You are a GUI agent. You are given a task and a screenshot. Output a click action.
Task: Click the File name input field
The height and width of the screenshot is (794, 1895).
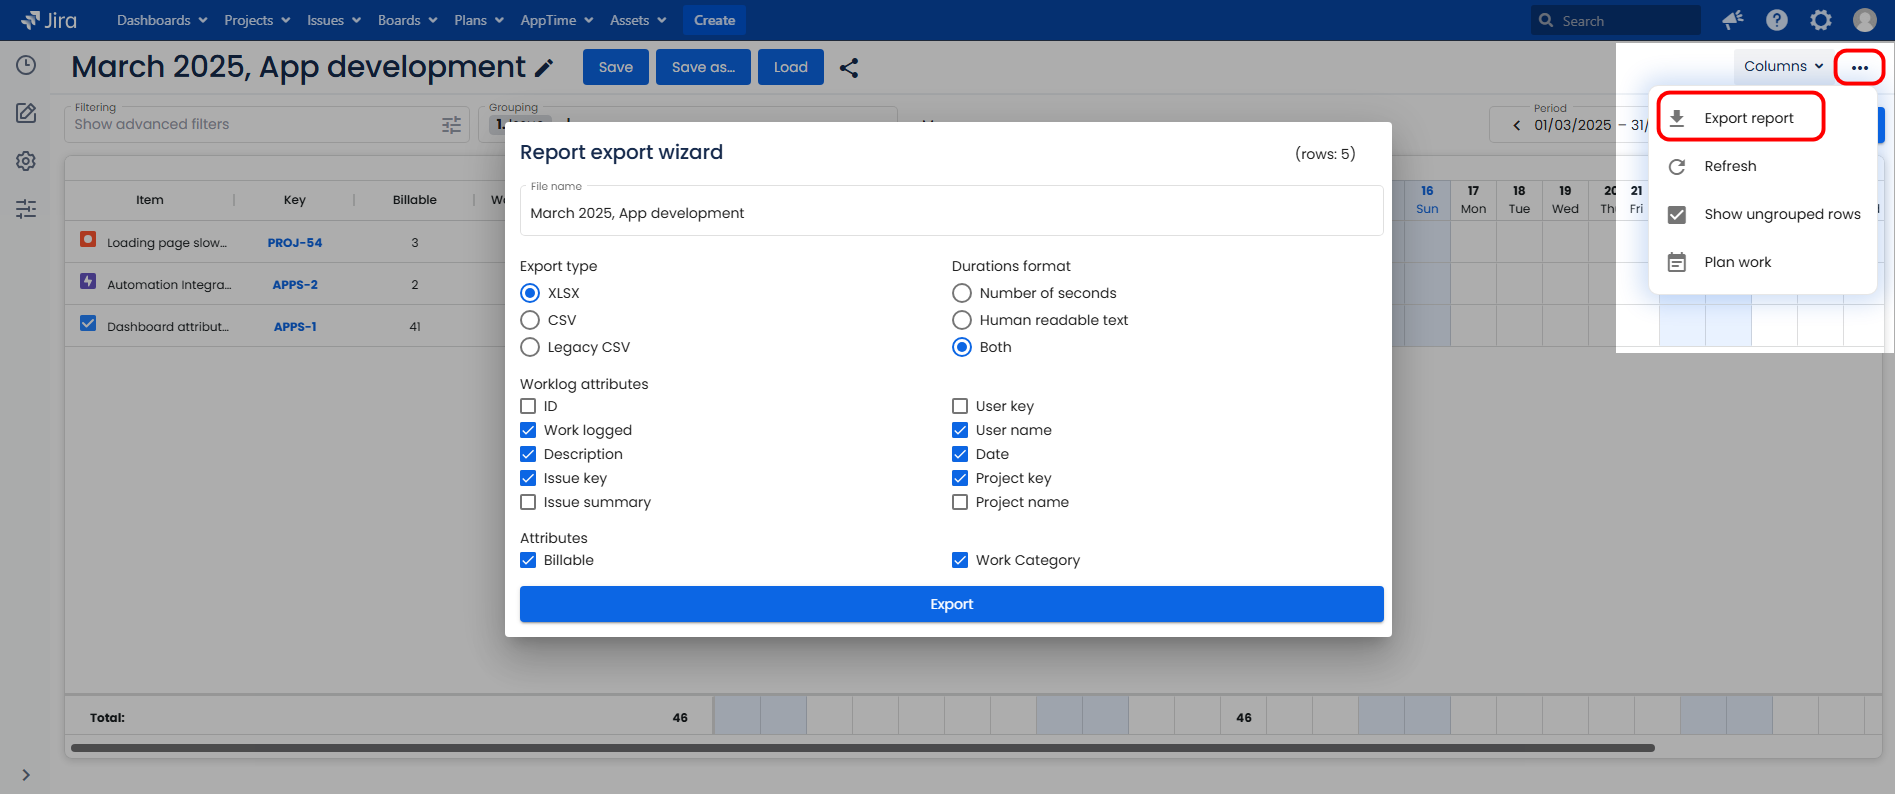(x=950, y=213)
